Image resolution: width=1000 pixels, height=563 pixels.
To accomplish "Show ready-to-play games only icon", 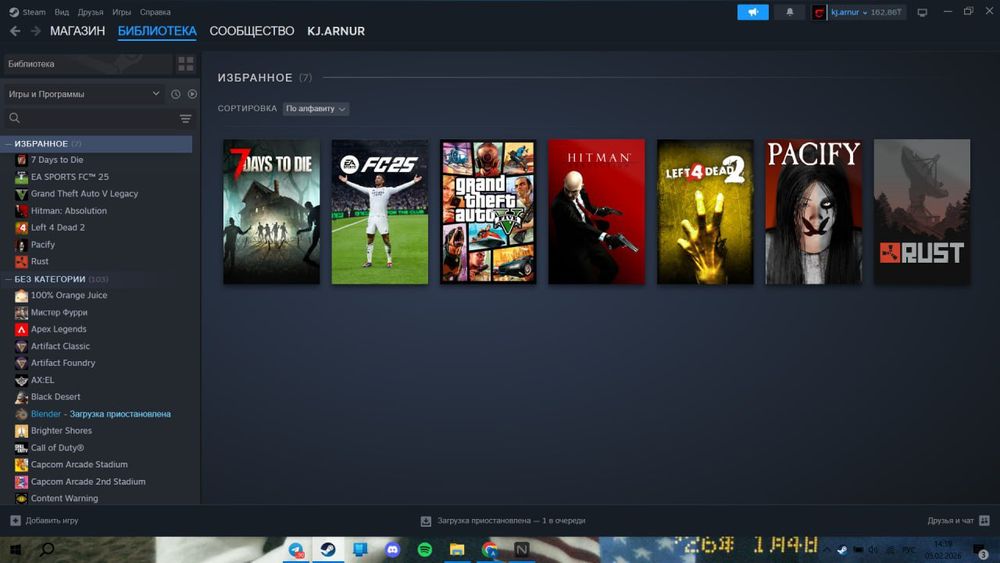I will coord(192,94).
